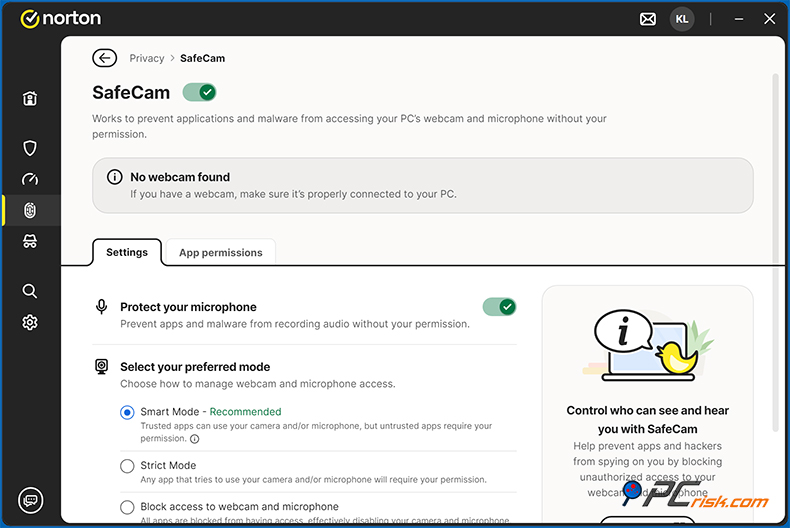
Task: Open the Performance gauge section
Action: pyautogui.click(x=30, y=179)
